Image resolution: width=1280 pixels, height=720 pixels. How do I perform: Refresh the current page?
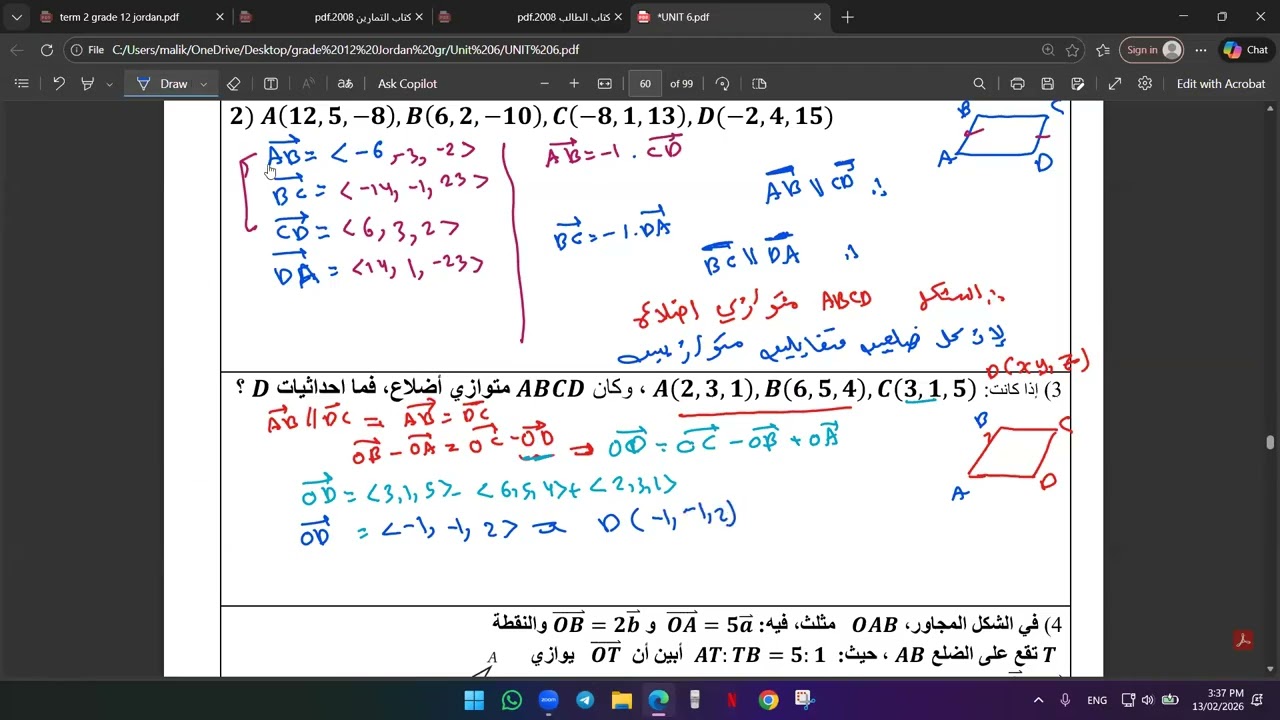click(x=47, y=50)
